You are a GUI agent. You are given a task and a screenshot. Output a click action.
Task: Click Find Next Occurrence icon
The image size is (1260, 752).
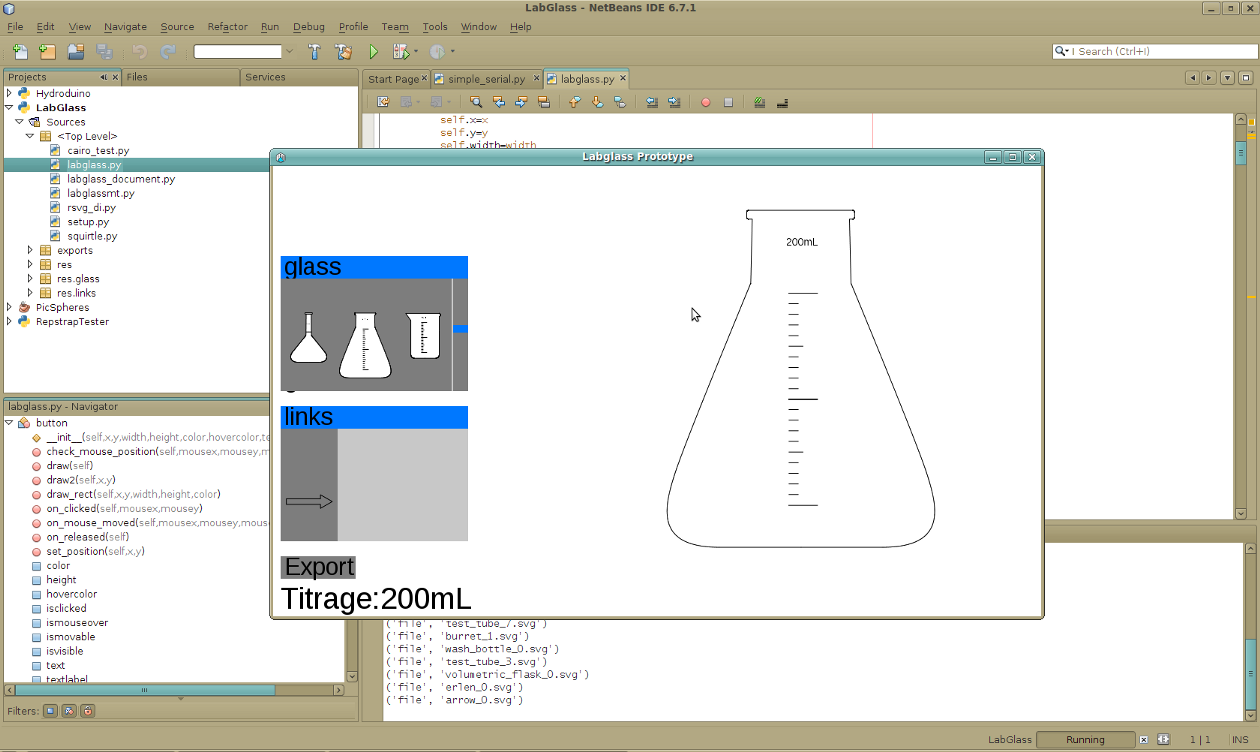[x=521, y=102]
